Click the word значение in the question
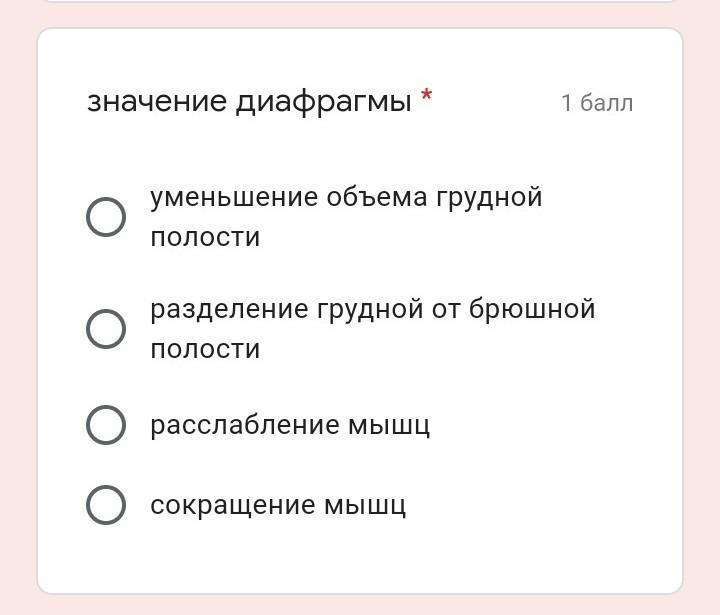The image size is (720, 615). point(157,102)
